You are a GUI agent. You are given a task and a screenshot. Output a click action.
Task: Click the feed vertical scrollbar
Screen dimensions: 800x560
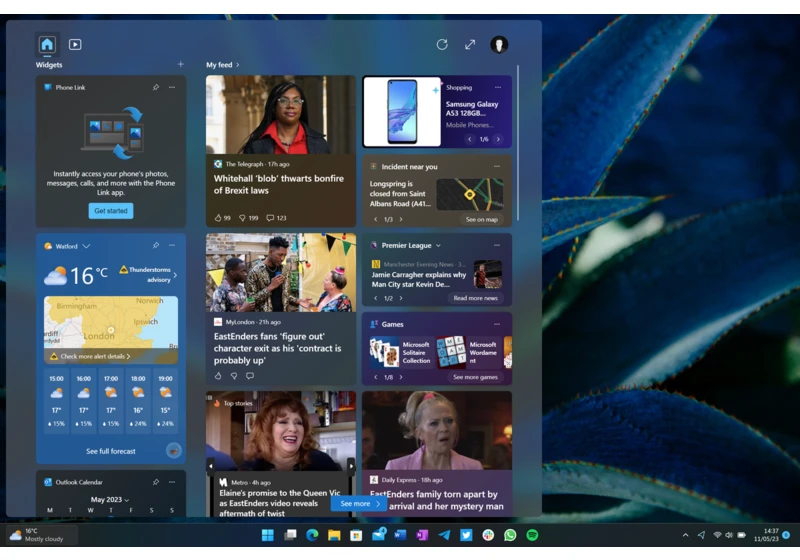(518, 143)
